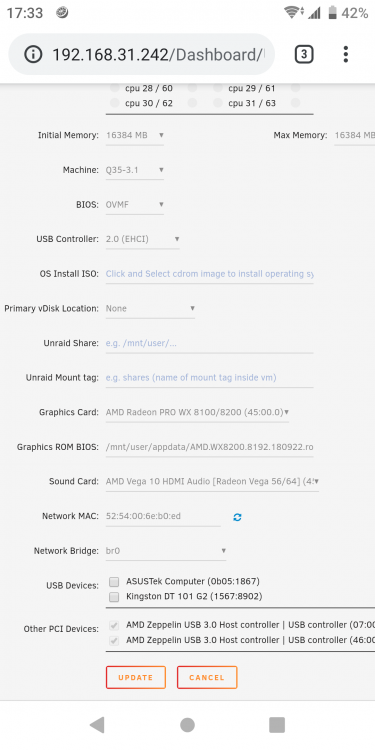Expand the Initial Memory dropdown
The image size is (375, 750).
pos(135,136)
